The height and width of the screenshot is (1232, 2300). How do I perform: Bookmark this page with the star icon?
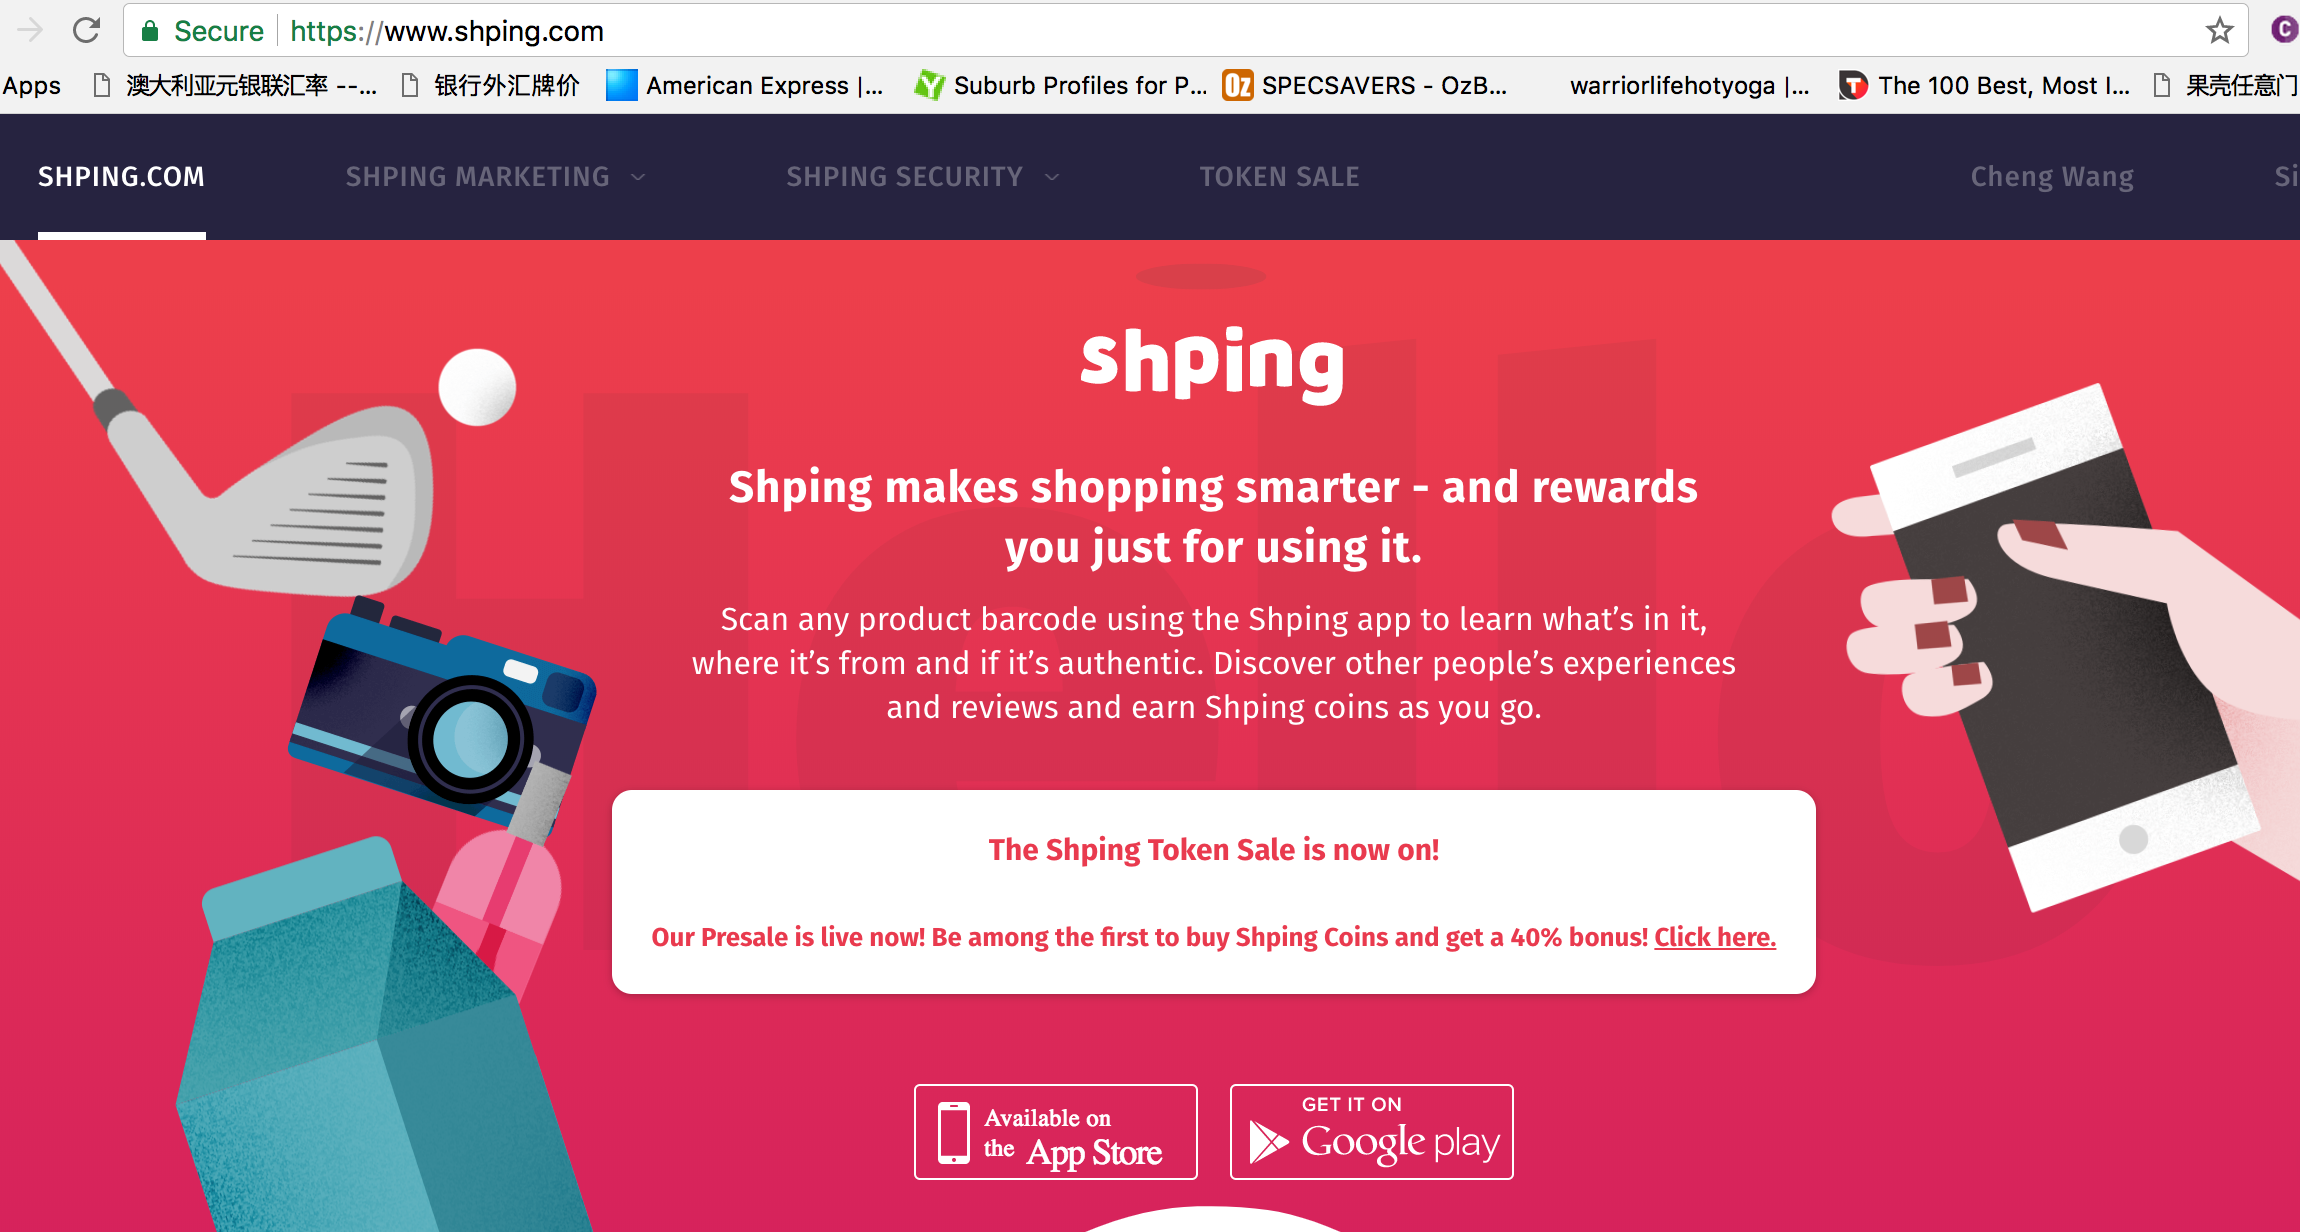[2219, 31]
